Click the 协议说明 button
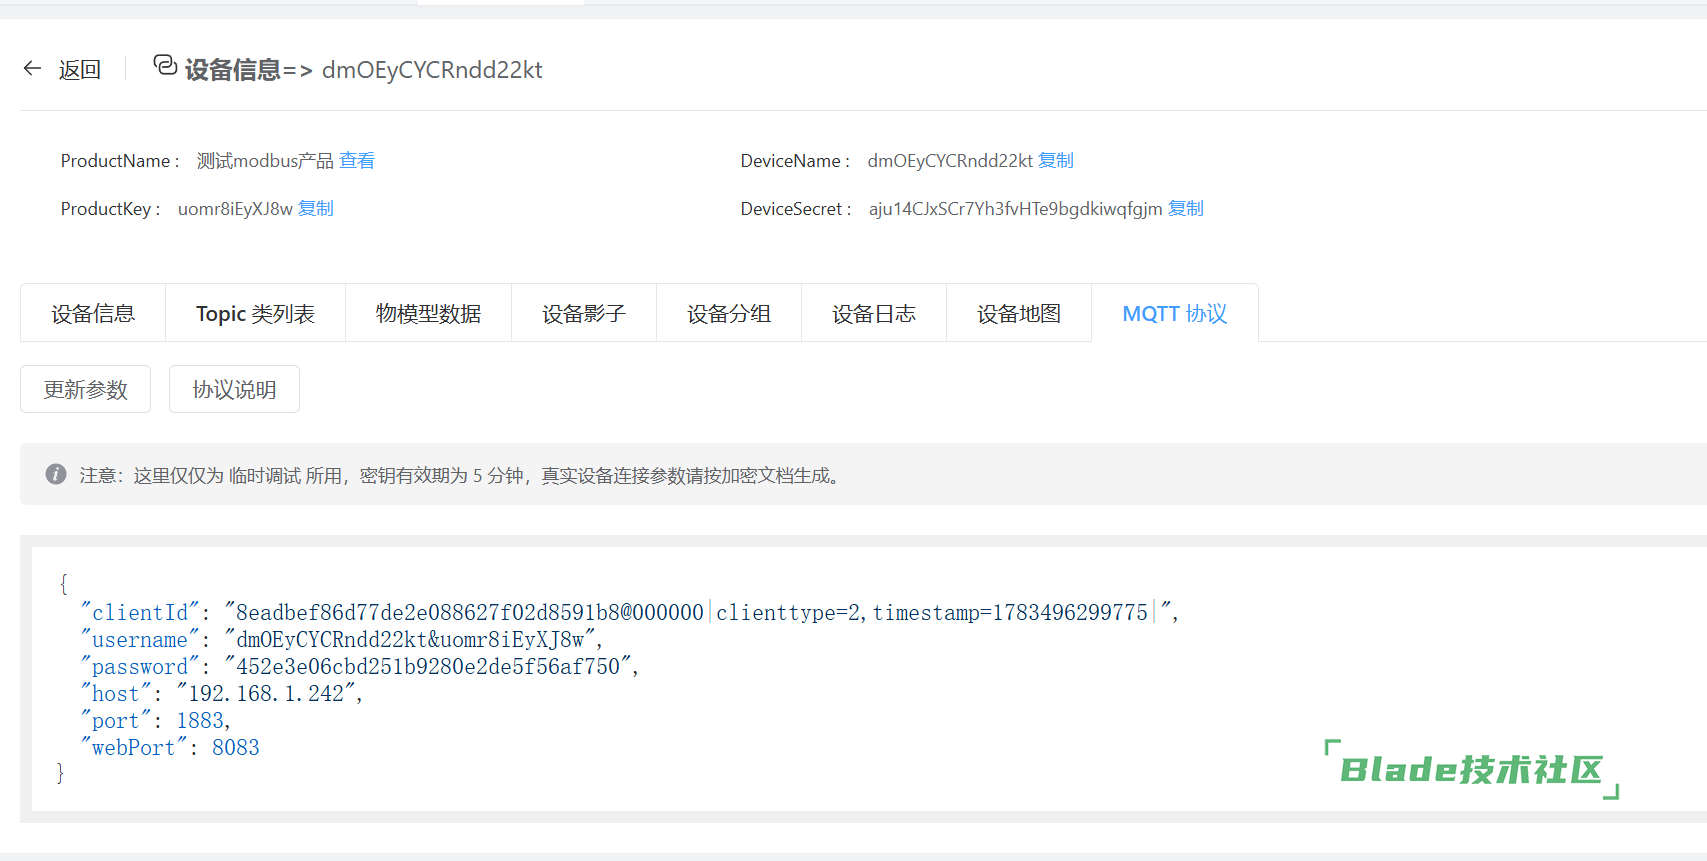This screenshot has height=861, width=1707. 234,389
